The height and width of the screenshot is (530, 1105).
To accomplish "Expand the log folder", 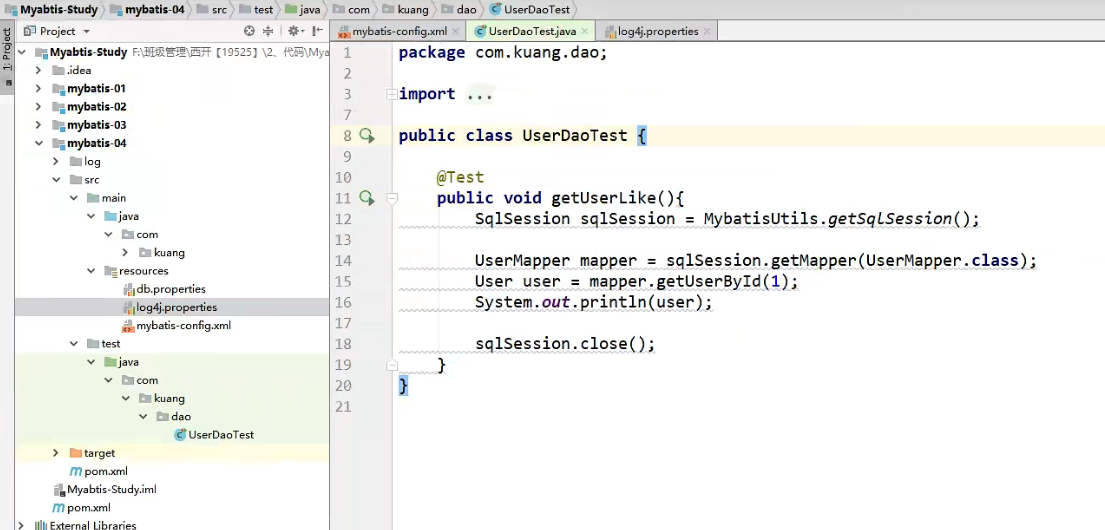I will click(x=56, y=161).
